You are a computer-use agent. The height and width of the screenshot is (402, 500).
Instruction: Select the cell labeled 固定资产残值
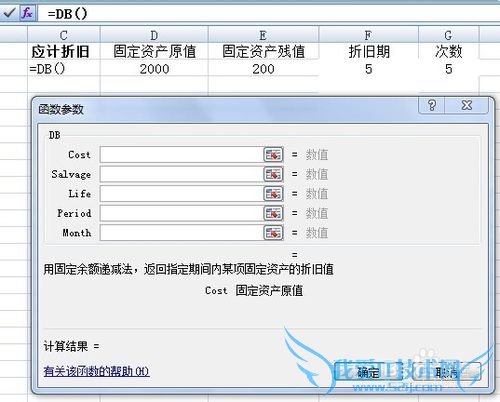[263, 52]
